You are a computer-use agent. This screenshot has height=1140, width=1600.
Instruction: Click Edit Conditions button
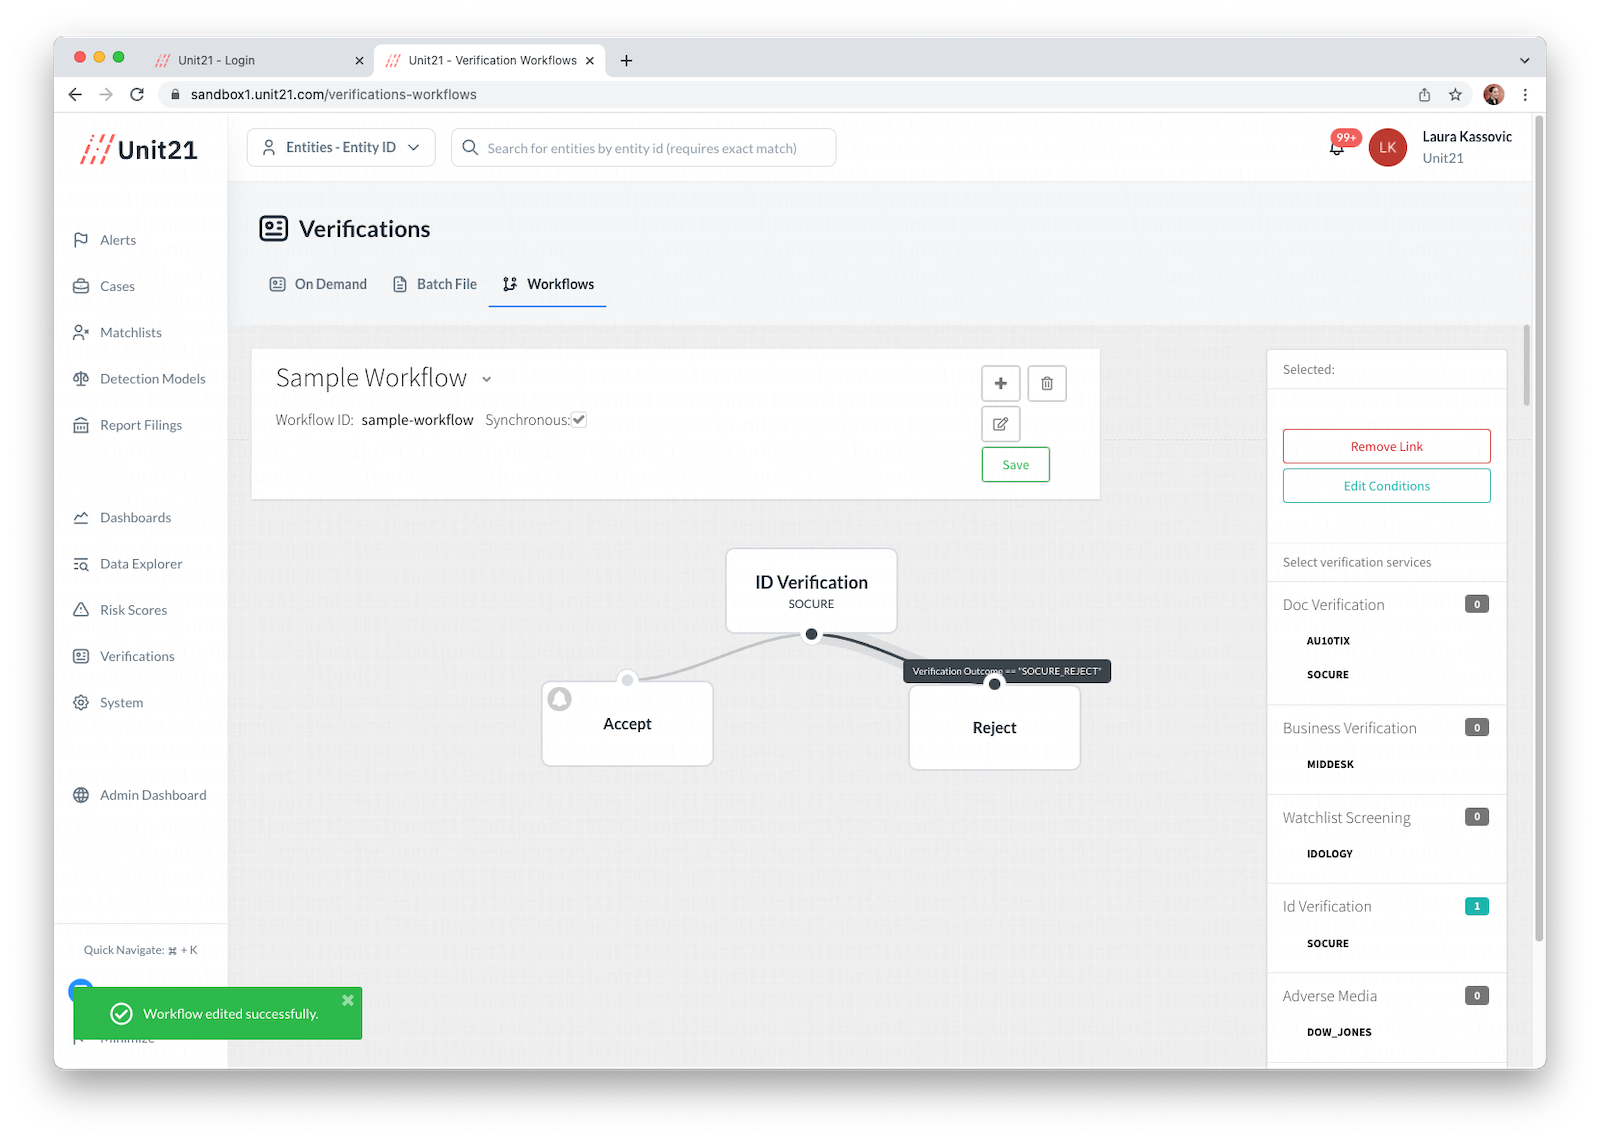tap(1387, 486)
